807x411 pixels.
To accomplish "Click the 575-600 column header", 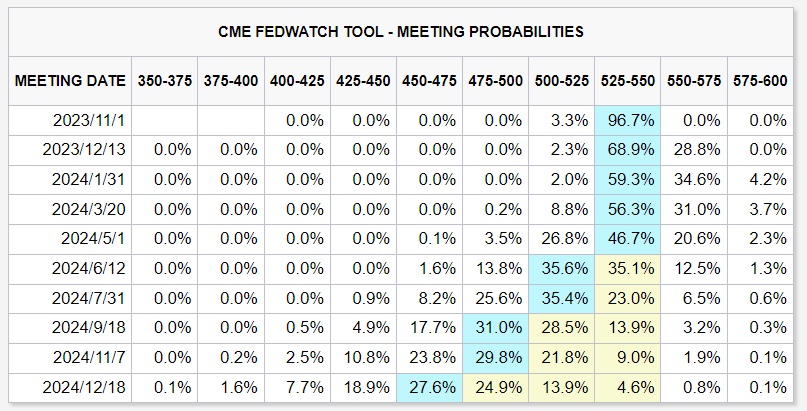I will [760, 80].
